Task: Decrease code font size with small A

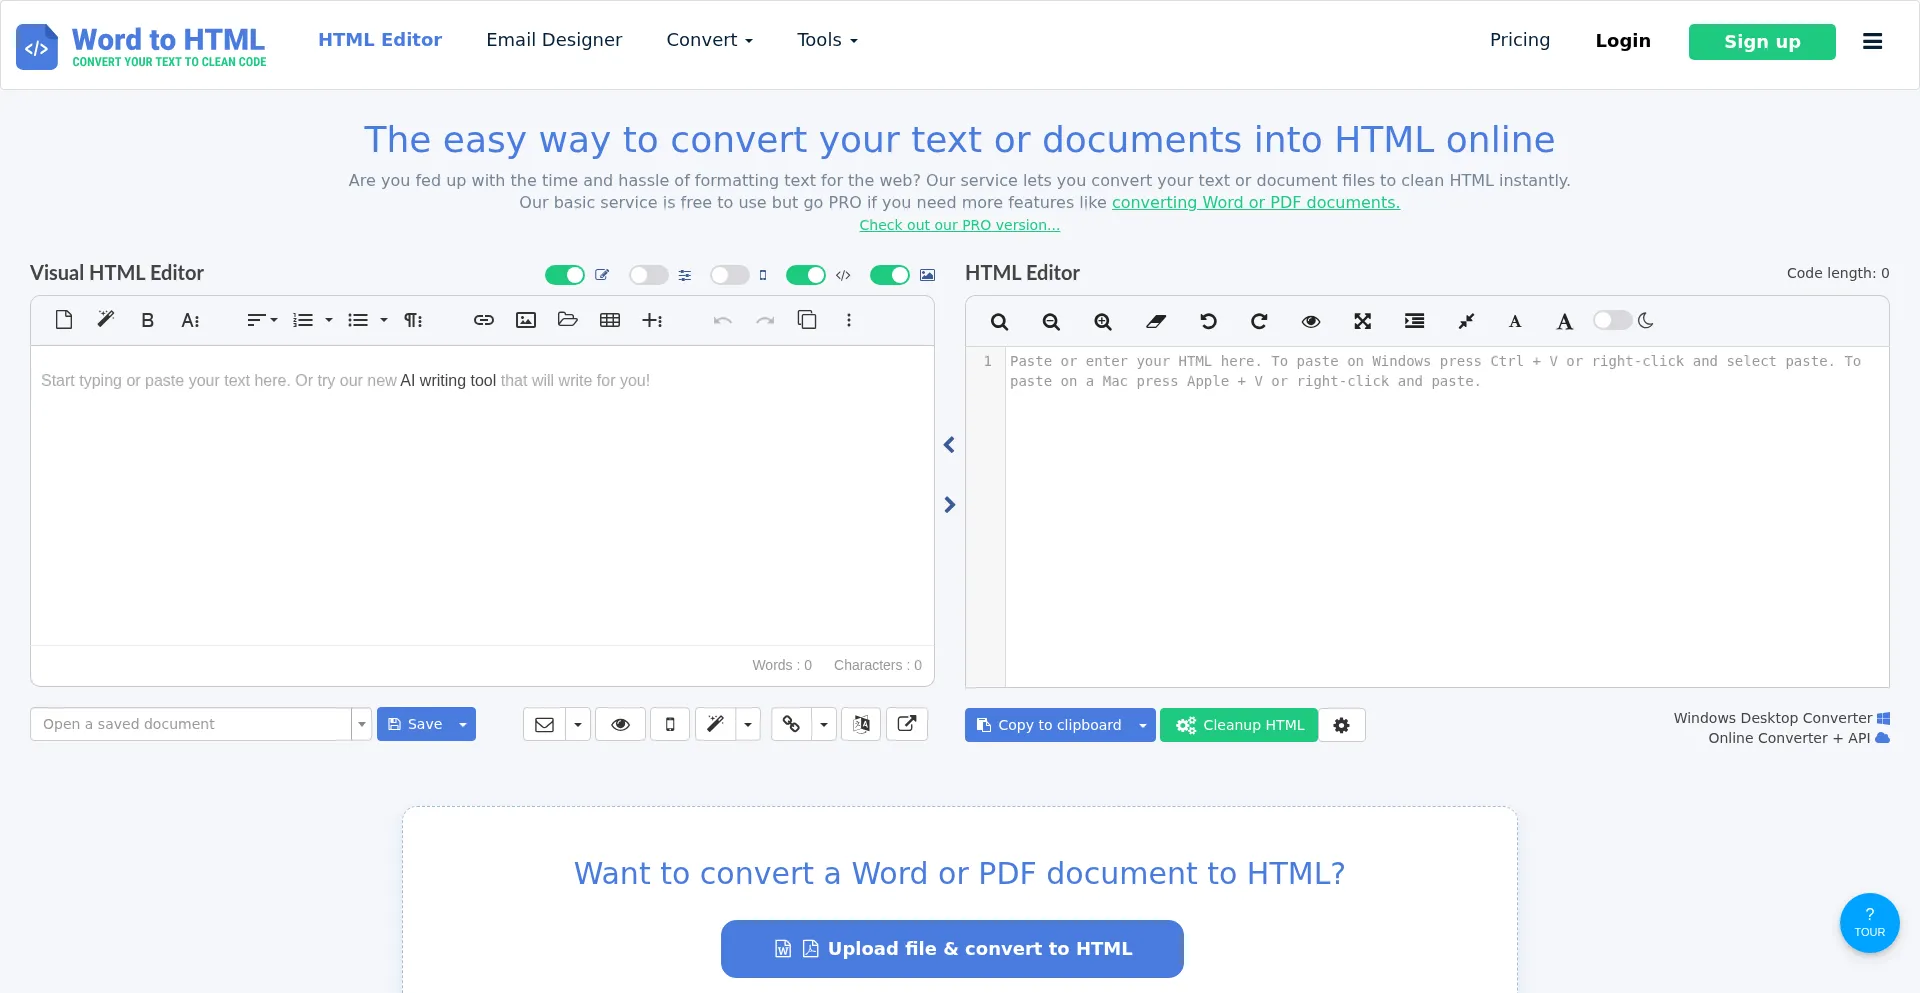Action: tap(1515, 322)
